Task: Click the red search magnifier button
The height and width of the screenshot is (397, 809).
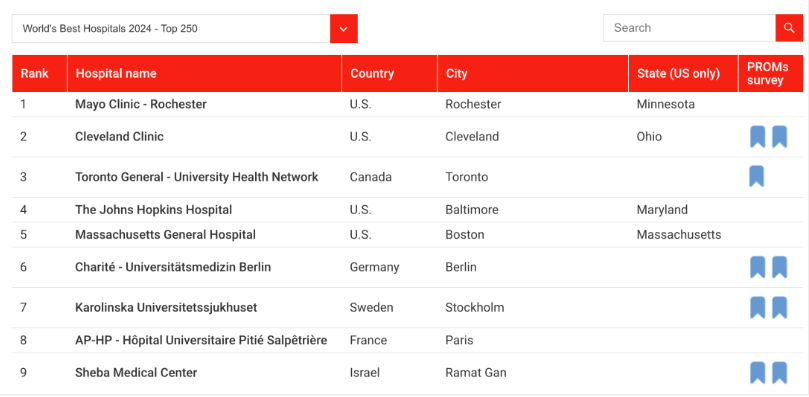Action: tap(789, 28)
